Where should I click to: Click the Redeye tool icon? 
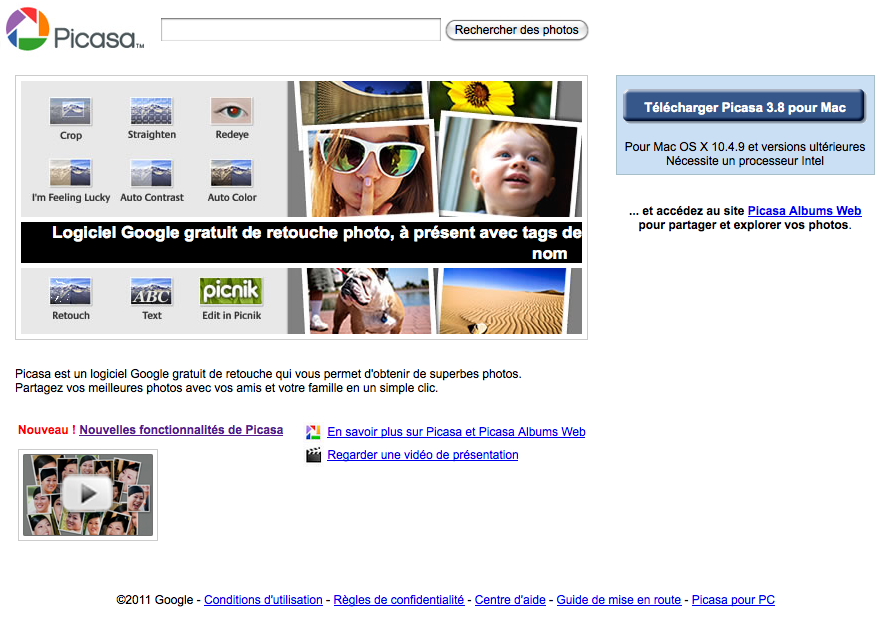231,110
